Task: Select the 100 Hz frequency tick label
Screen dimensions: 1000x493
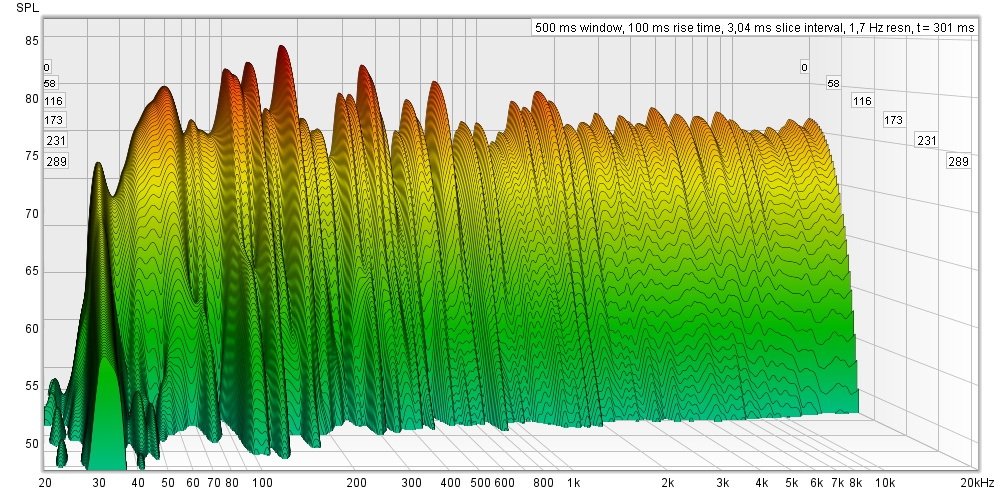Action: [262, 482]
